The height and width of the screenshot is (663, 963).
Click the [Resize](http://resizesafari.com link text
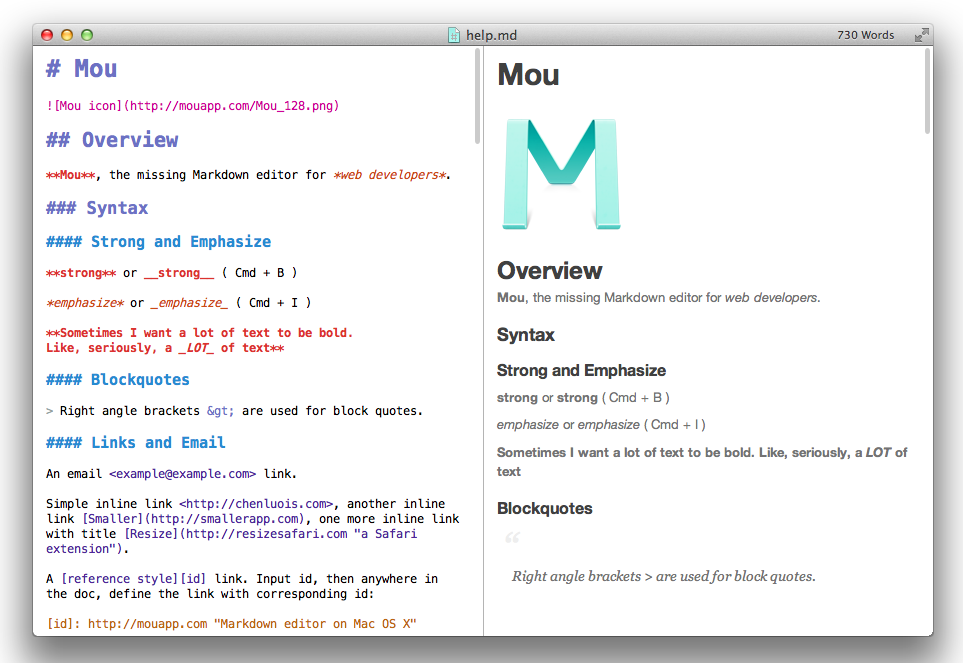(236, 534)
